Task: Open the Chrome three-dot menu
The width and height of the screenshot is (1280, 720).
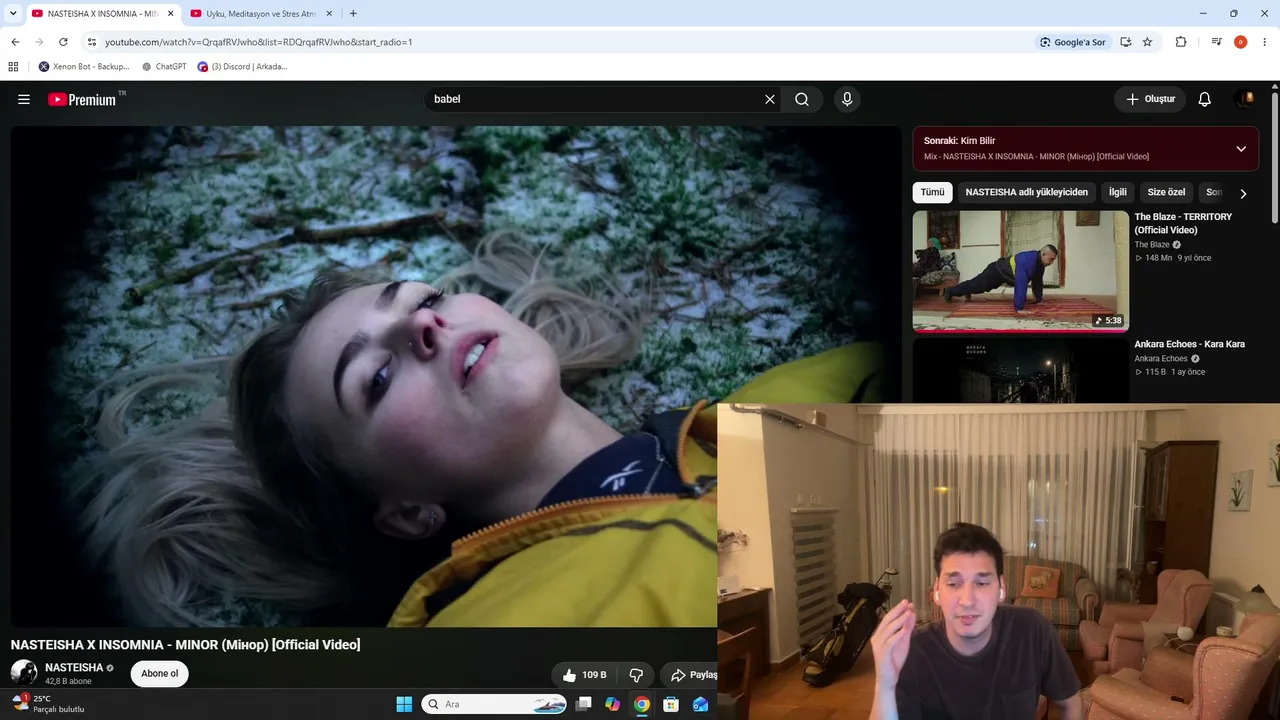Action: 1265,42
